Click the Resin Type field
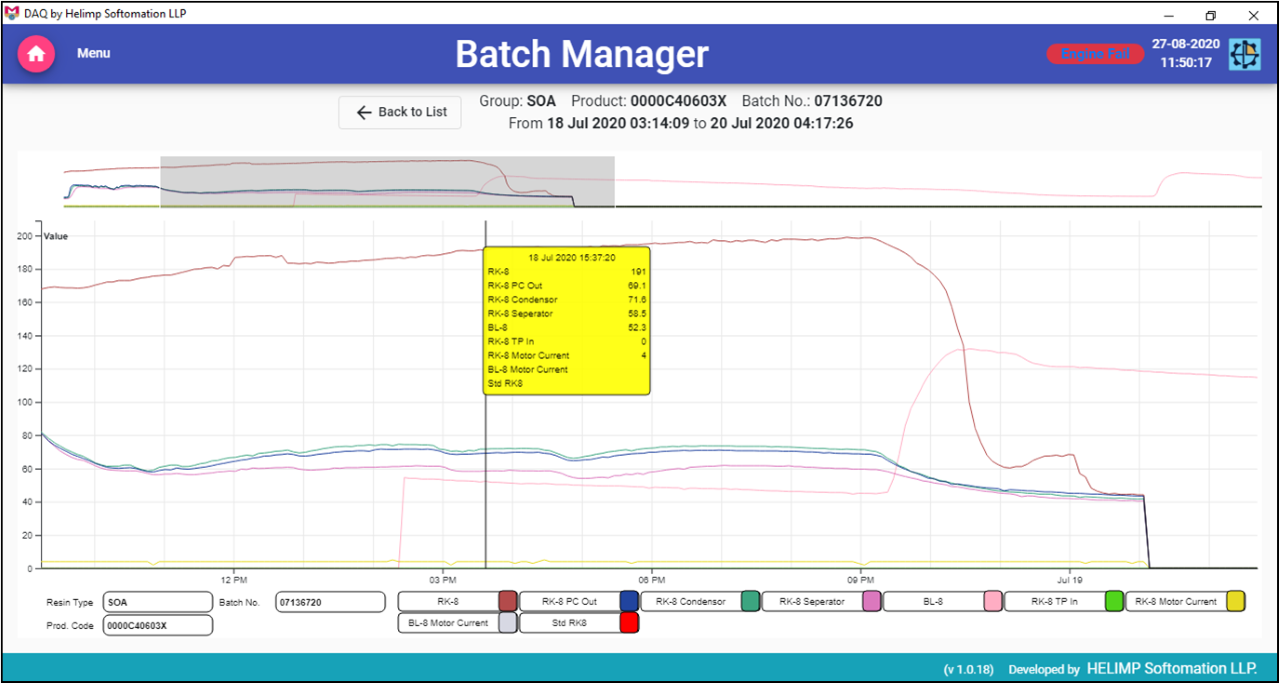 [157, 602]
